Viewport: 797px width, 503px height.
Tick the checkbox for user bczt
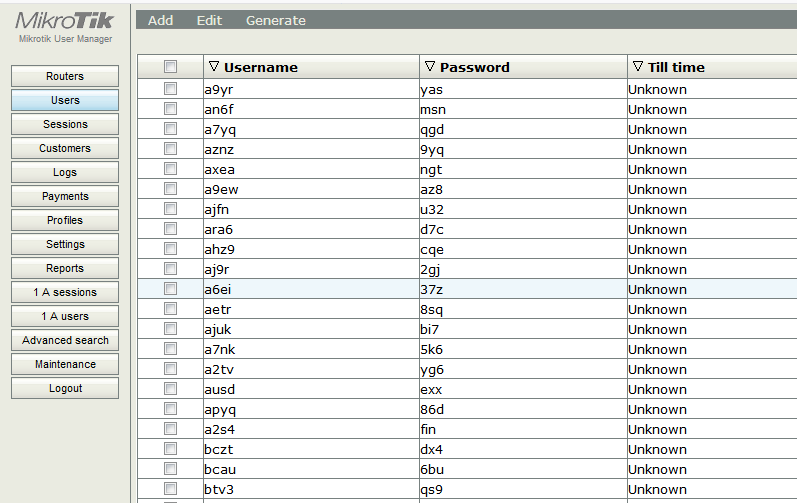pos(170,449)
